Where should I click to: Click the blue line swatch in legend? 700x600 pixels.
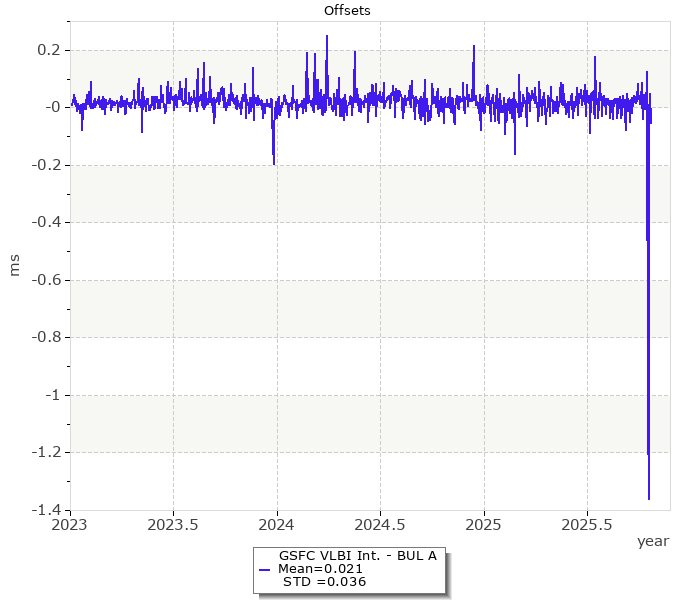tap(264, 569)
